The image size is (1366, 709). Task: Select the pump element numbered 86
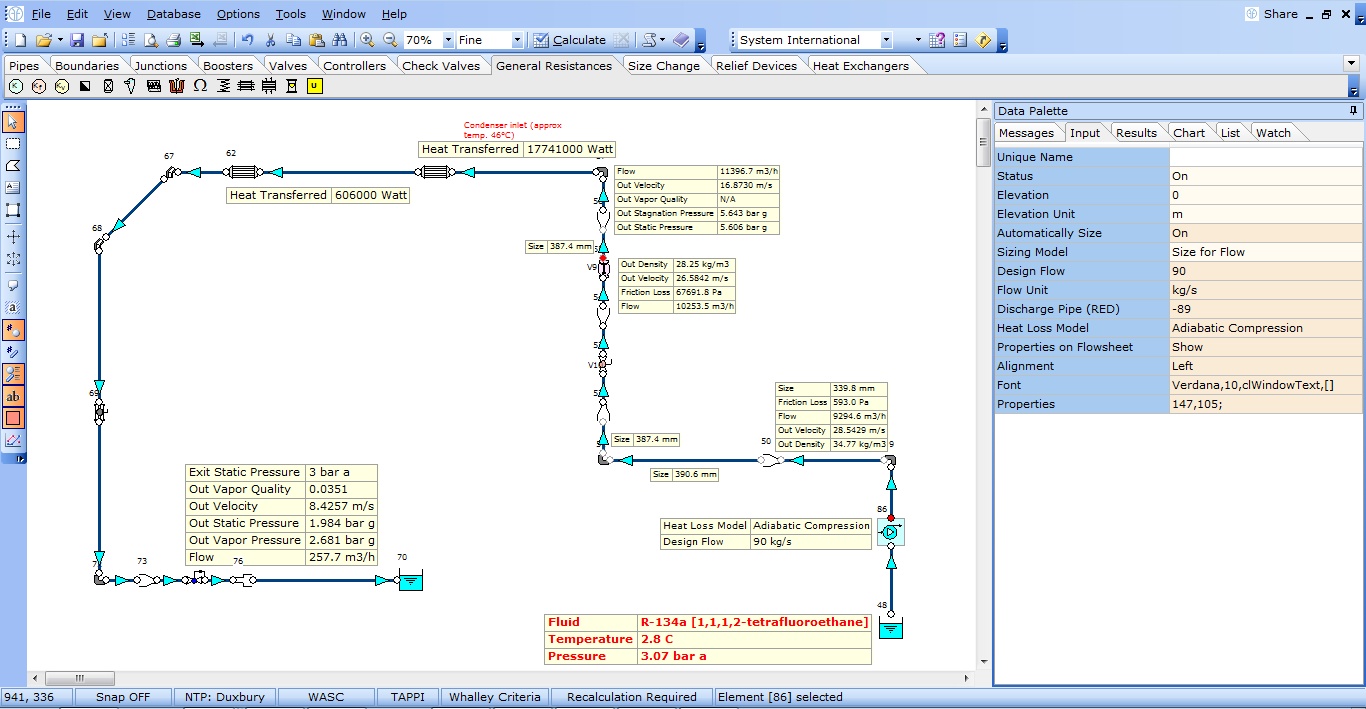tap(889, 533)
